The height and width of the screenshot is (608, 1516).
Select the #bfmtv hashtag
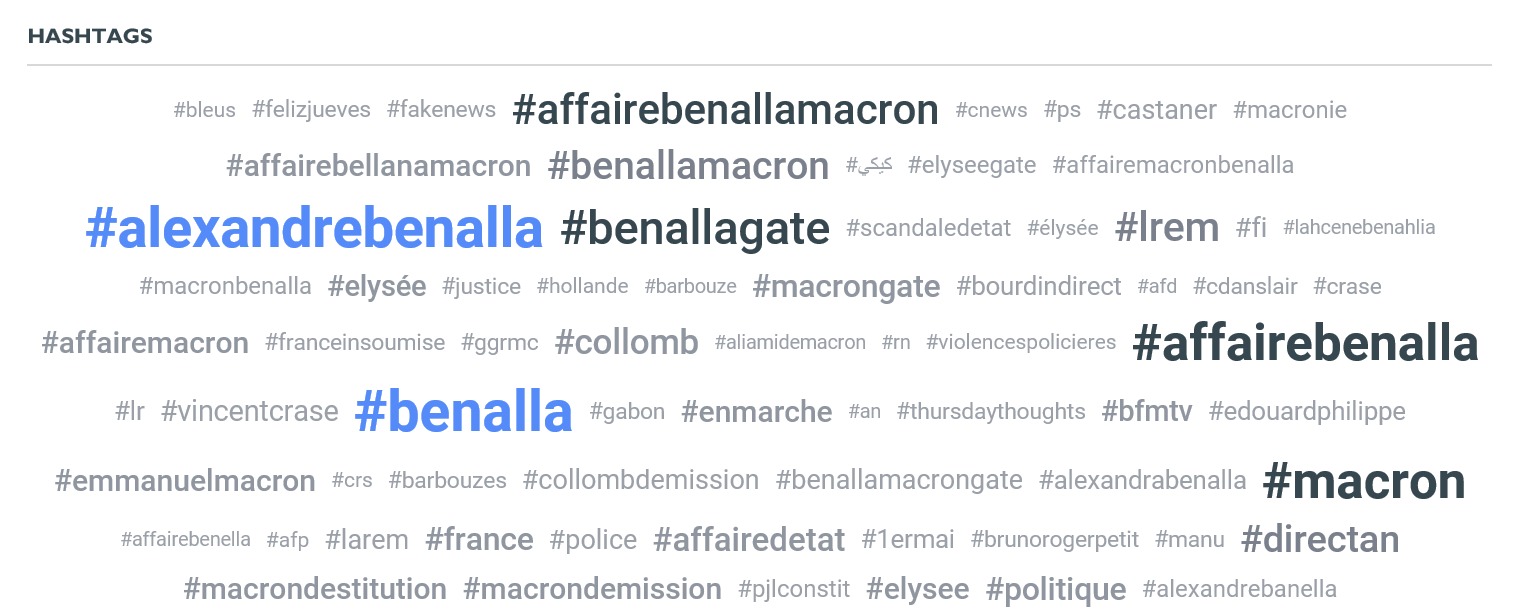tap(1147, 411)
